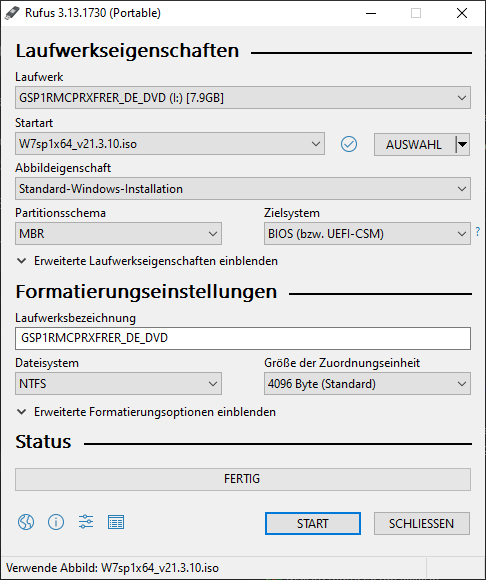Screen dimensions: 486x580
Task: Expand Erweiterte Laufwerkseigenschaften einblenden
Action: pos(147,261)
